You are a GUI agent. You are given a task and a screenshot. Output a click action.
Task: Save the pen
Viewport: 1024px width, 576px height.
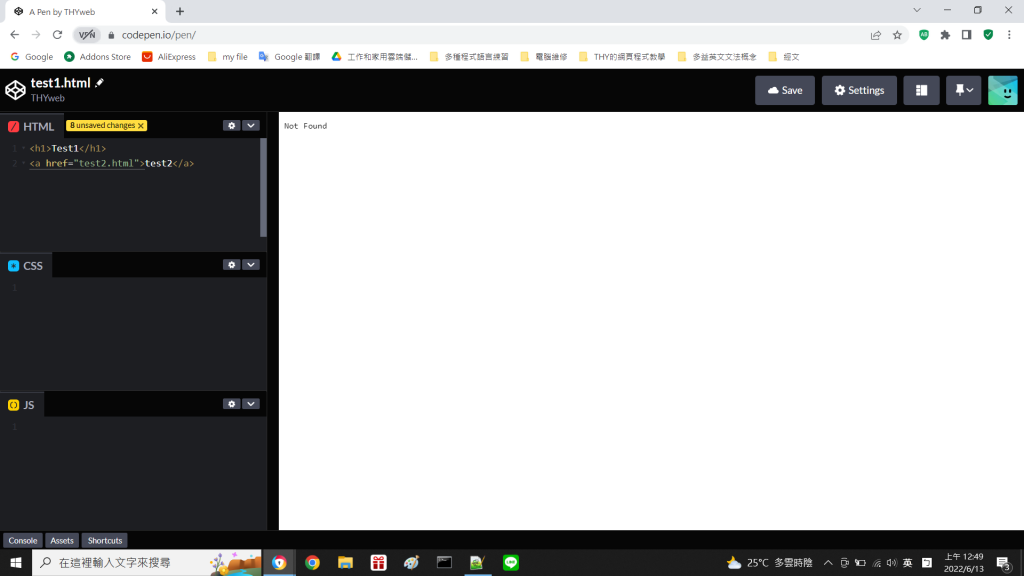[784, 90]
